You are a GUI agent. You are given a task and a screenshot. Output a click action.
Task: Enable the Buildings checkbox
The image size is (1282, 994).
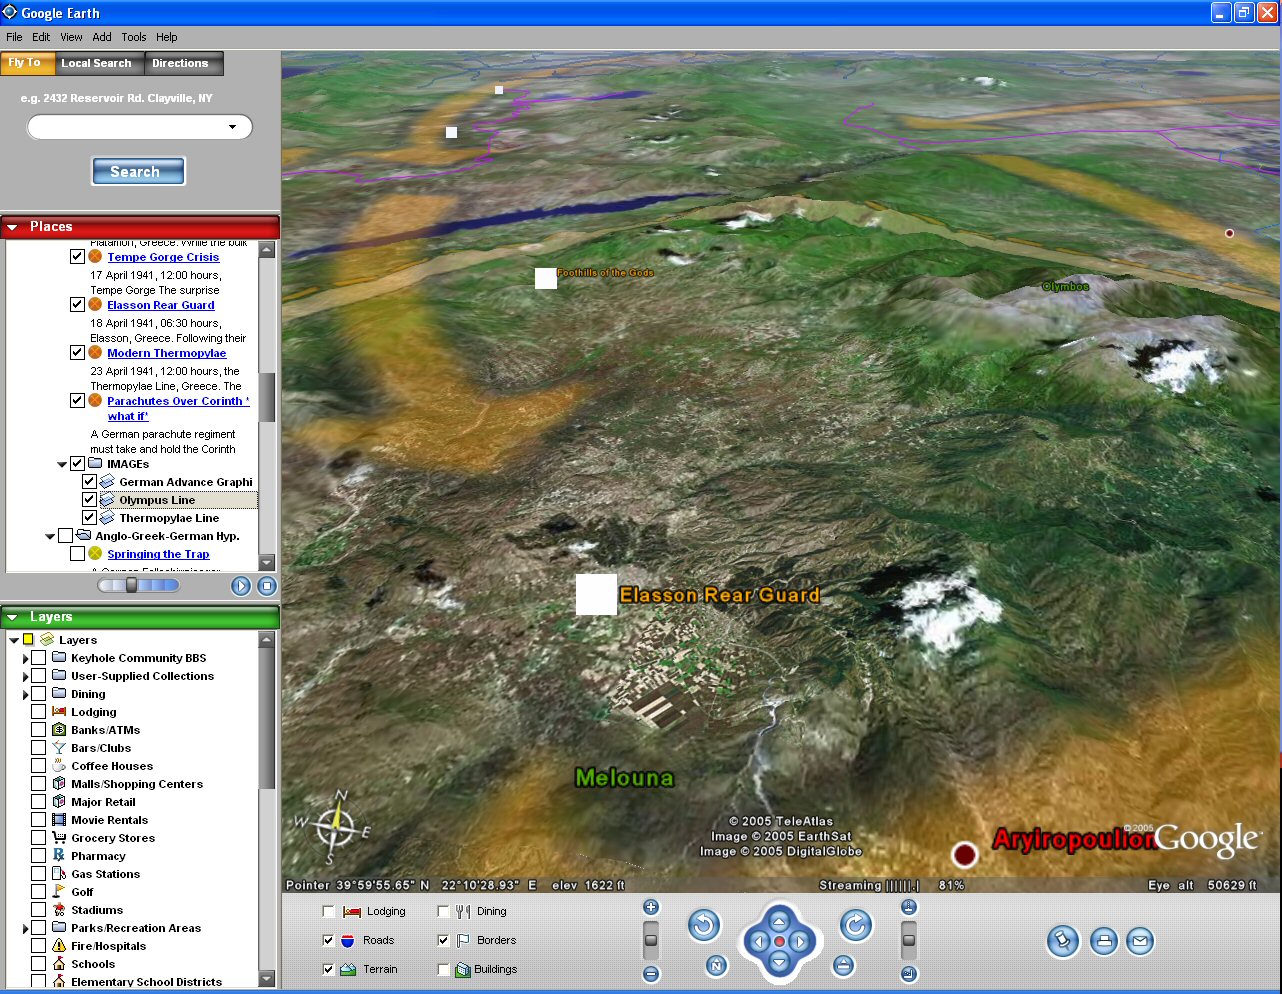pos(443,969)
